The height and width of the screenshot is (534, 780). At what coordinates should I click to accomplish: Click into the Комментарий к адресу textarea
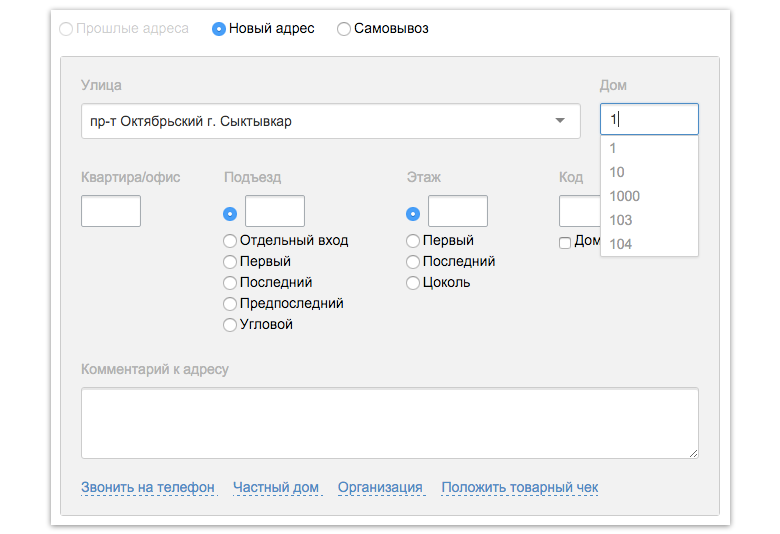coord(390,423)
